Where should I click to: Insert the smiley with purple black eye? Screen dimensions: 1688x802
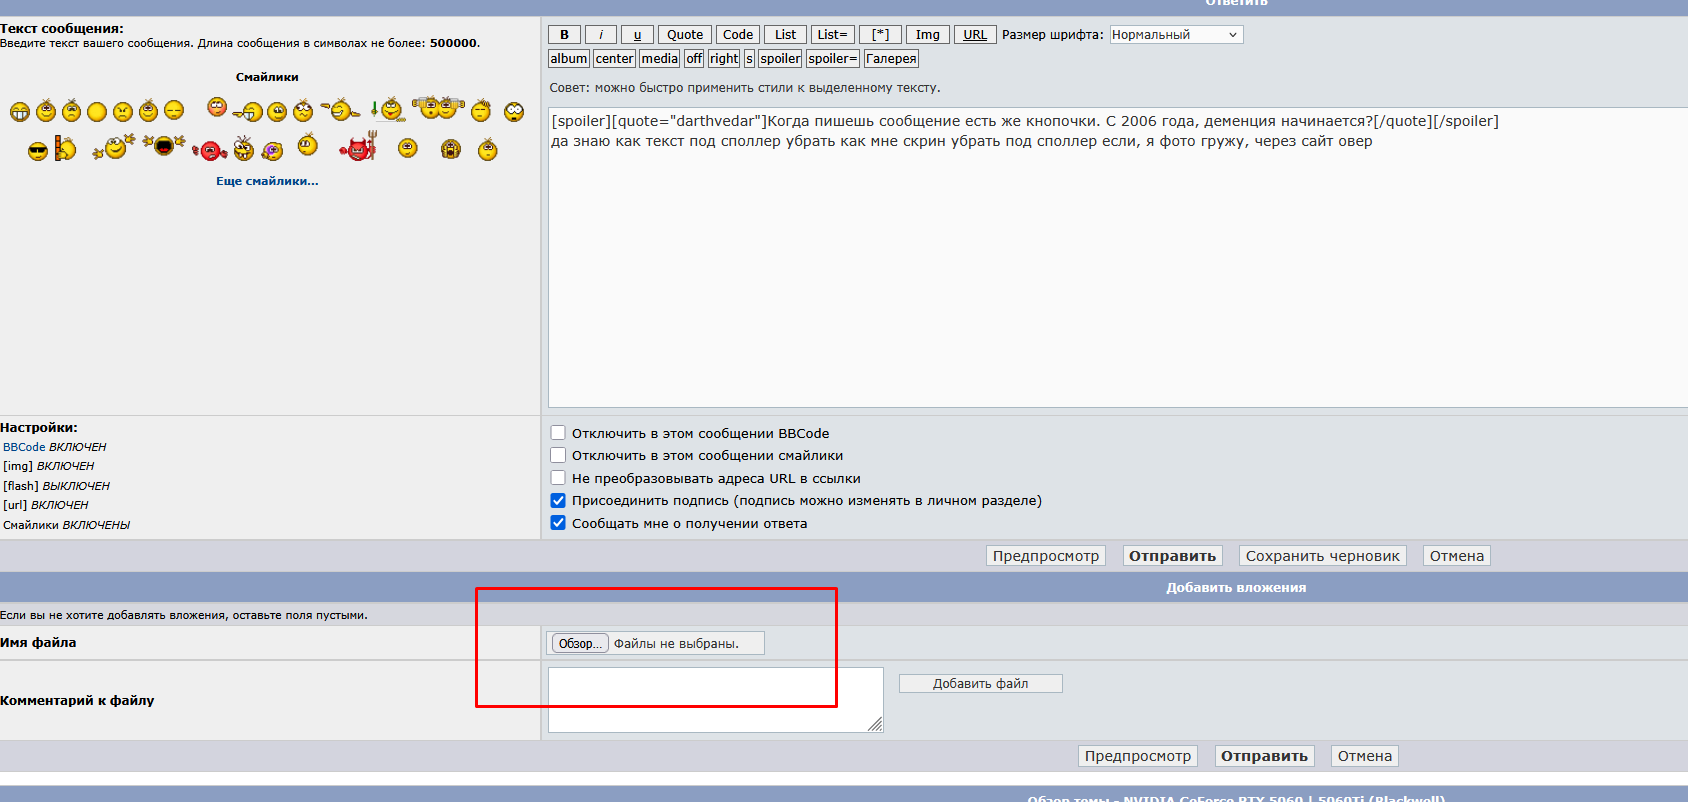coord(273,151)
